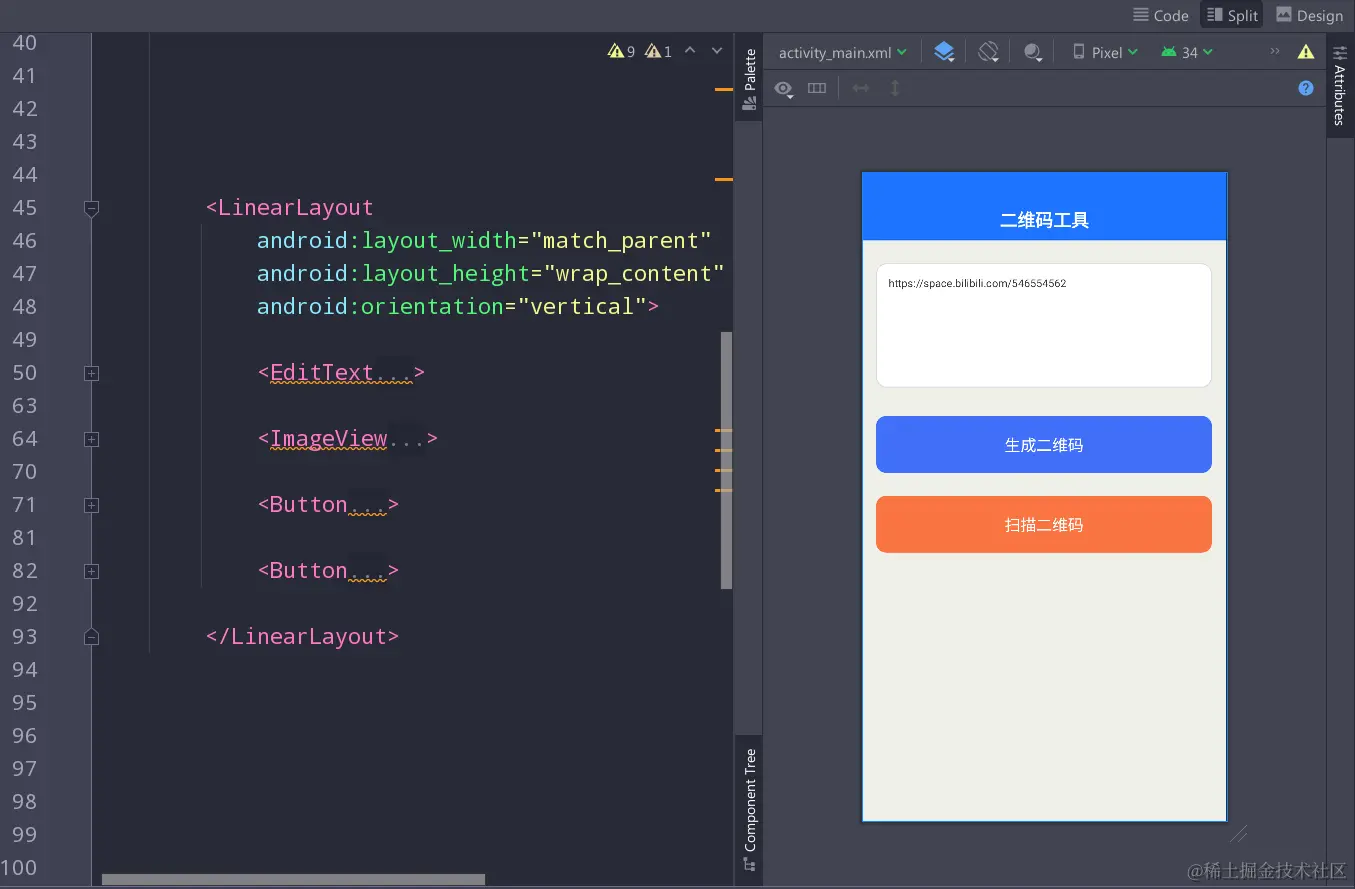Click the "match_parent" value
The width and height of the screenshot is (1355, 889).
[621, 240]
